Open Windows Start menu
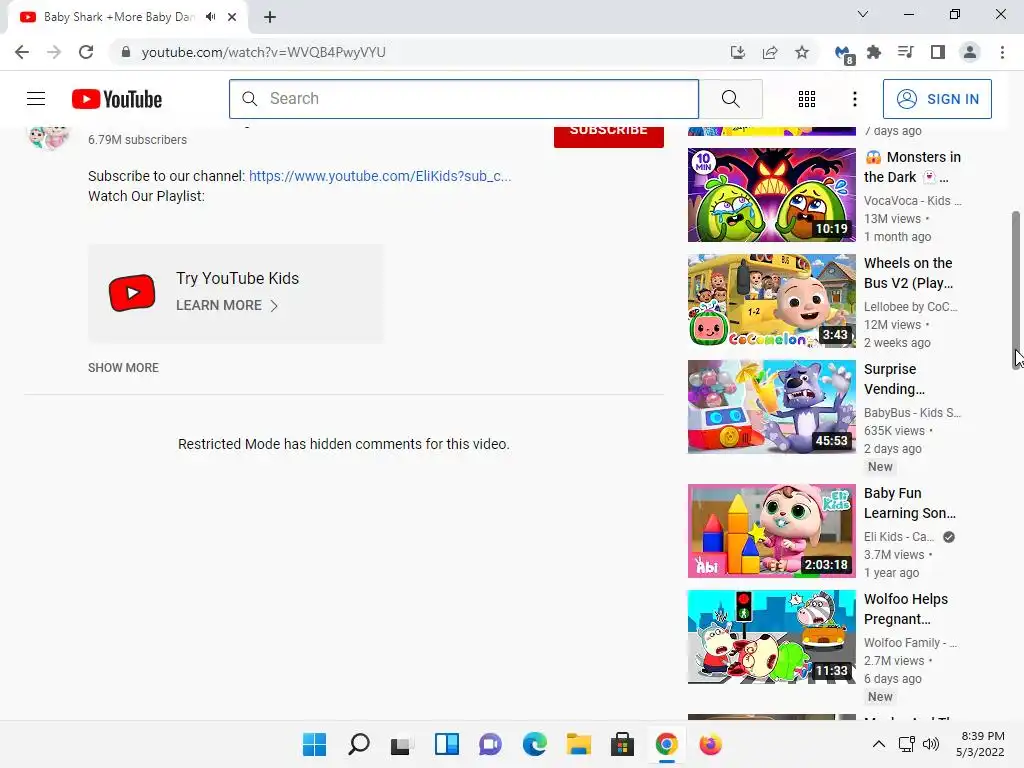This screenshot has height=768, width=1024. click(315, 744)
